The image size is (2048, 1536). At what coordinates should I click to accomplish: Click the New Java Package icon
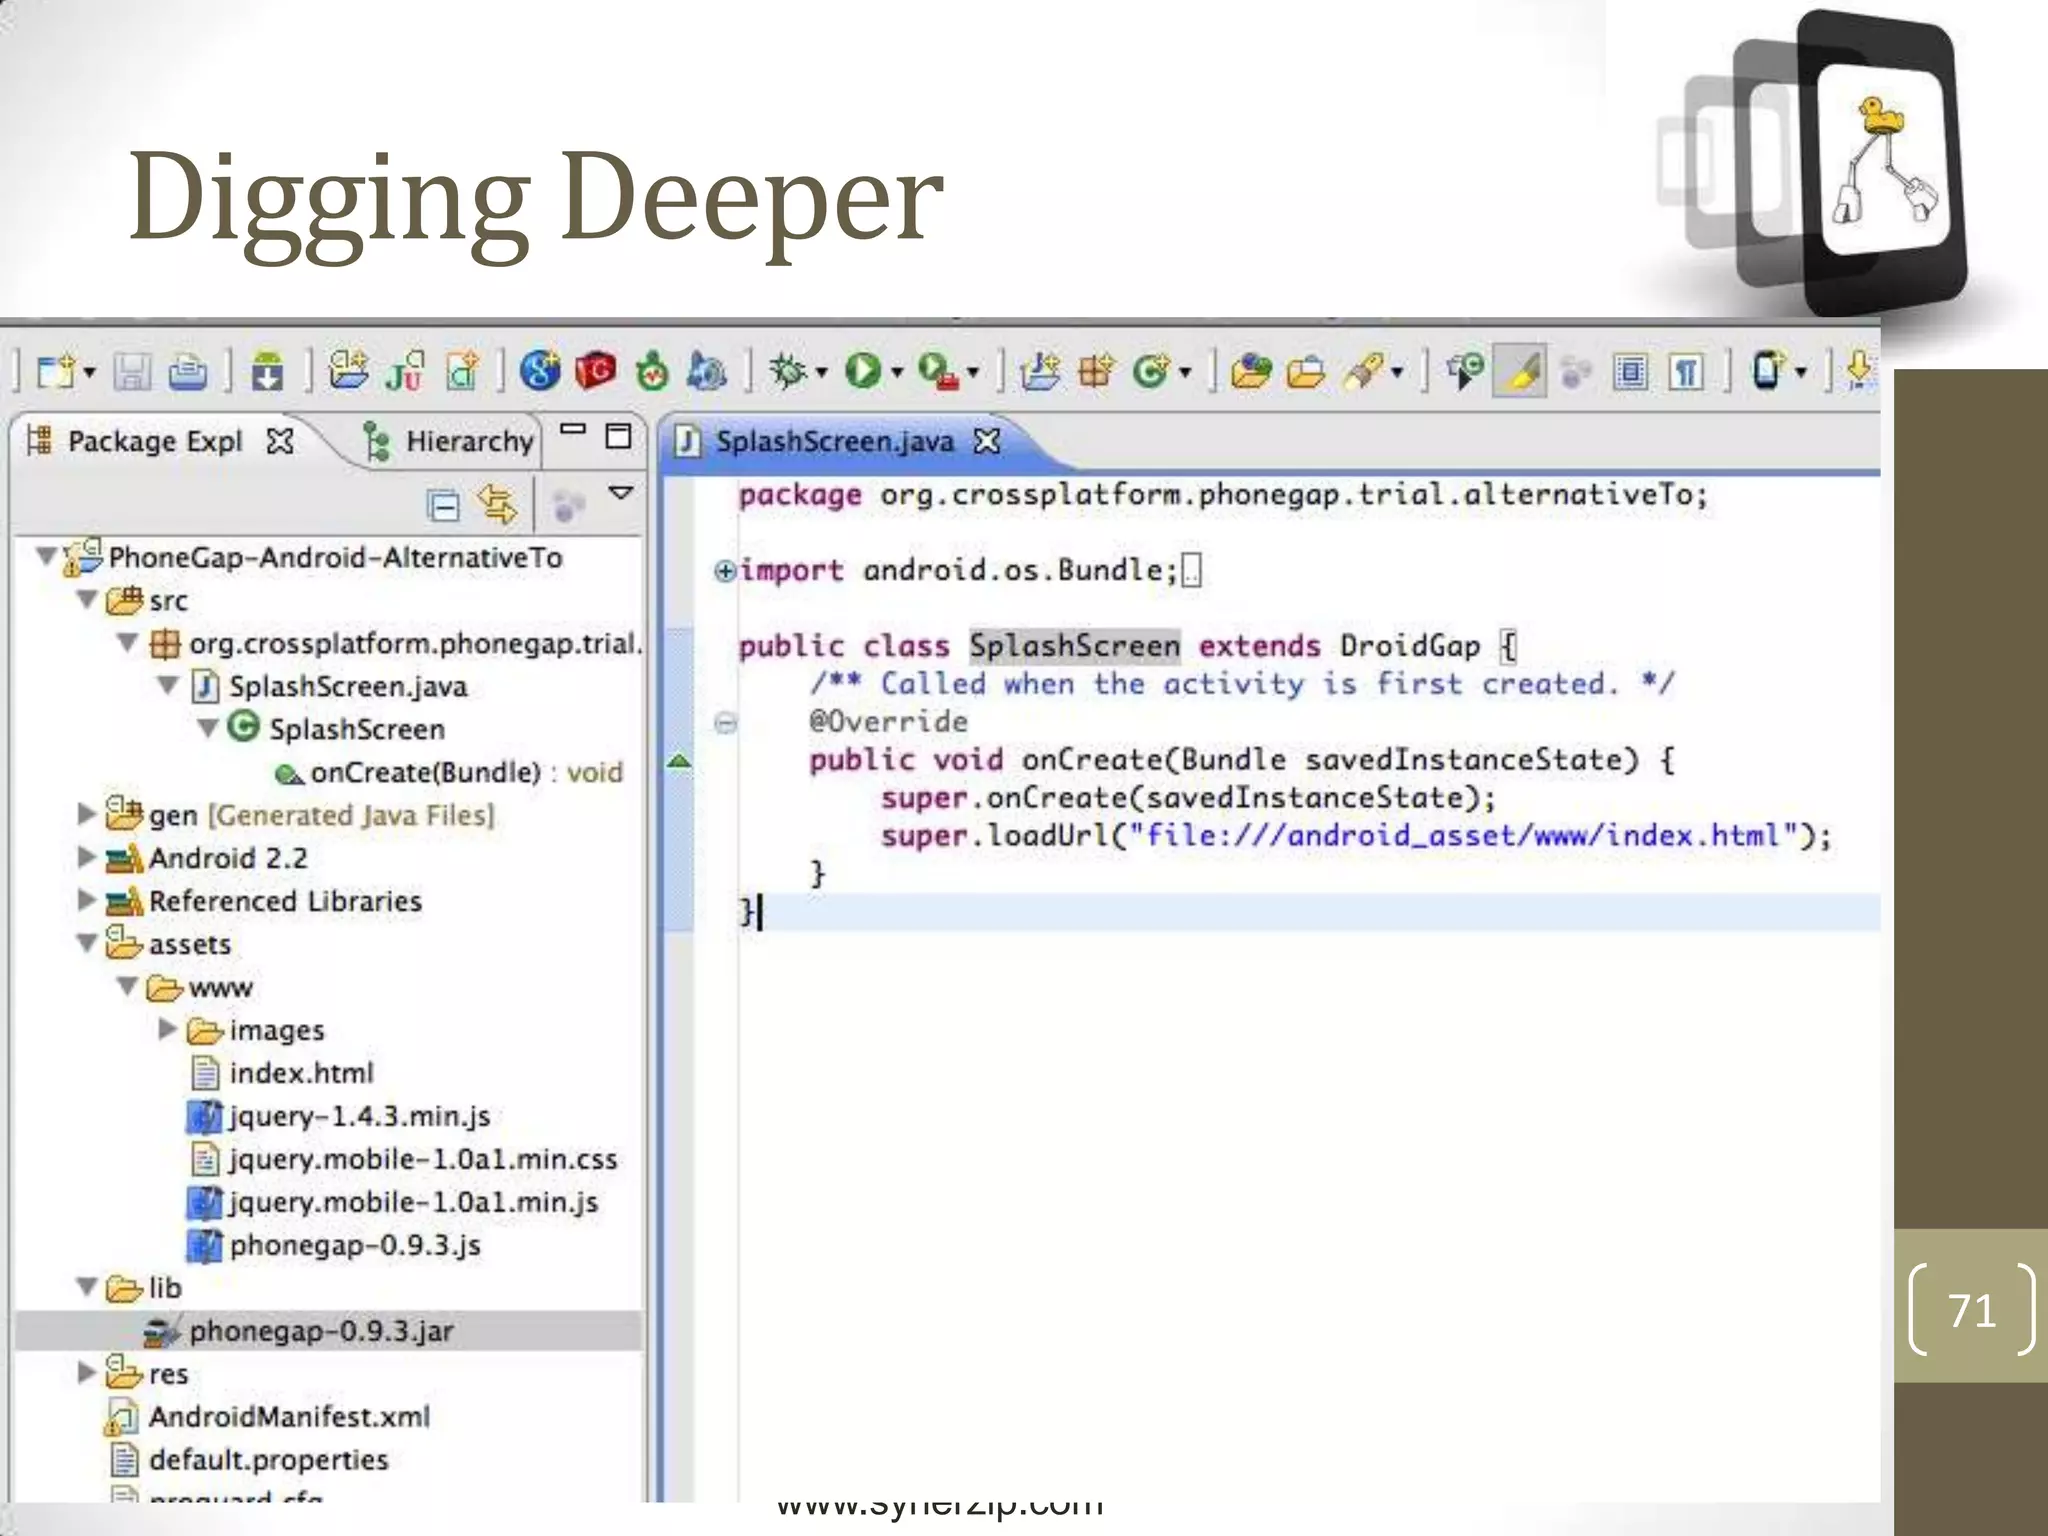(x=1094, y=372)
